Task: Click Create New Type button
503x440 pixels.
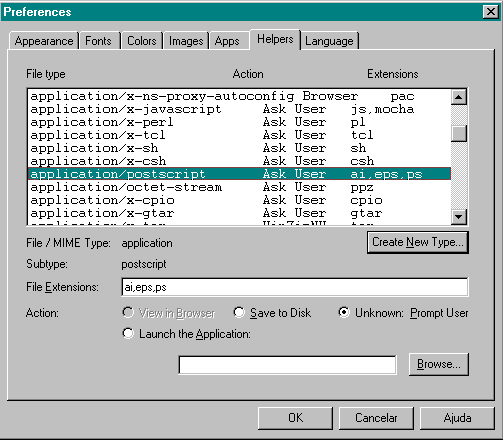Action: 418,242
